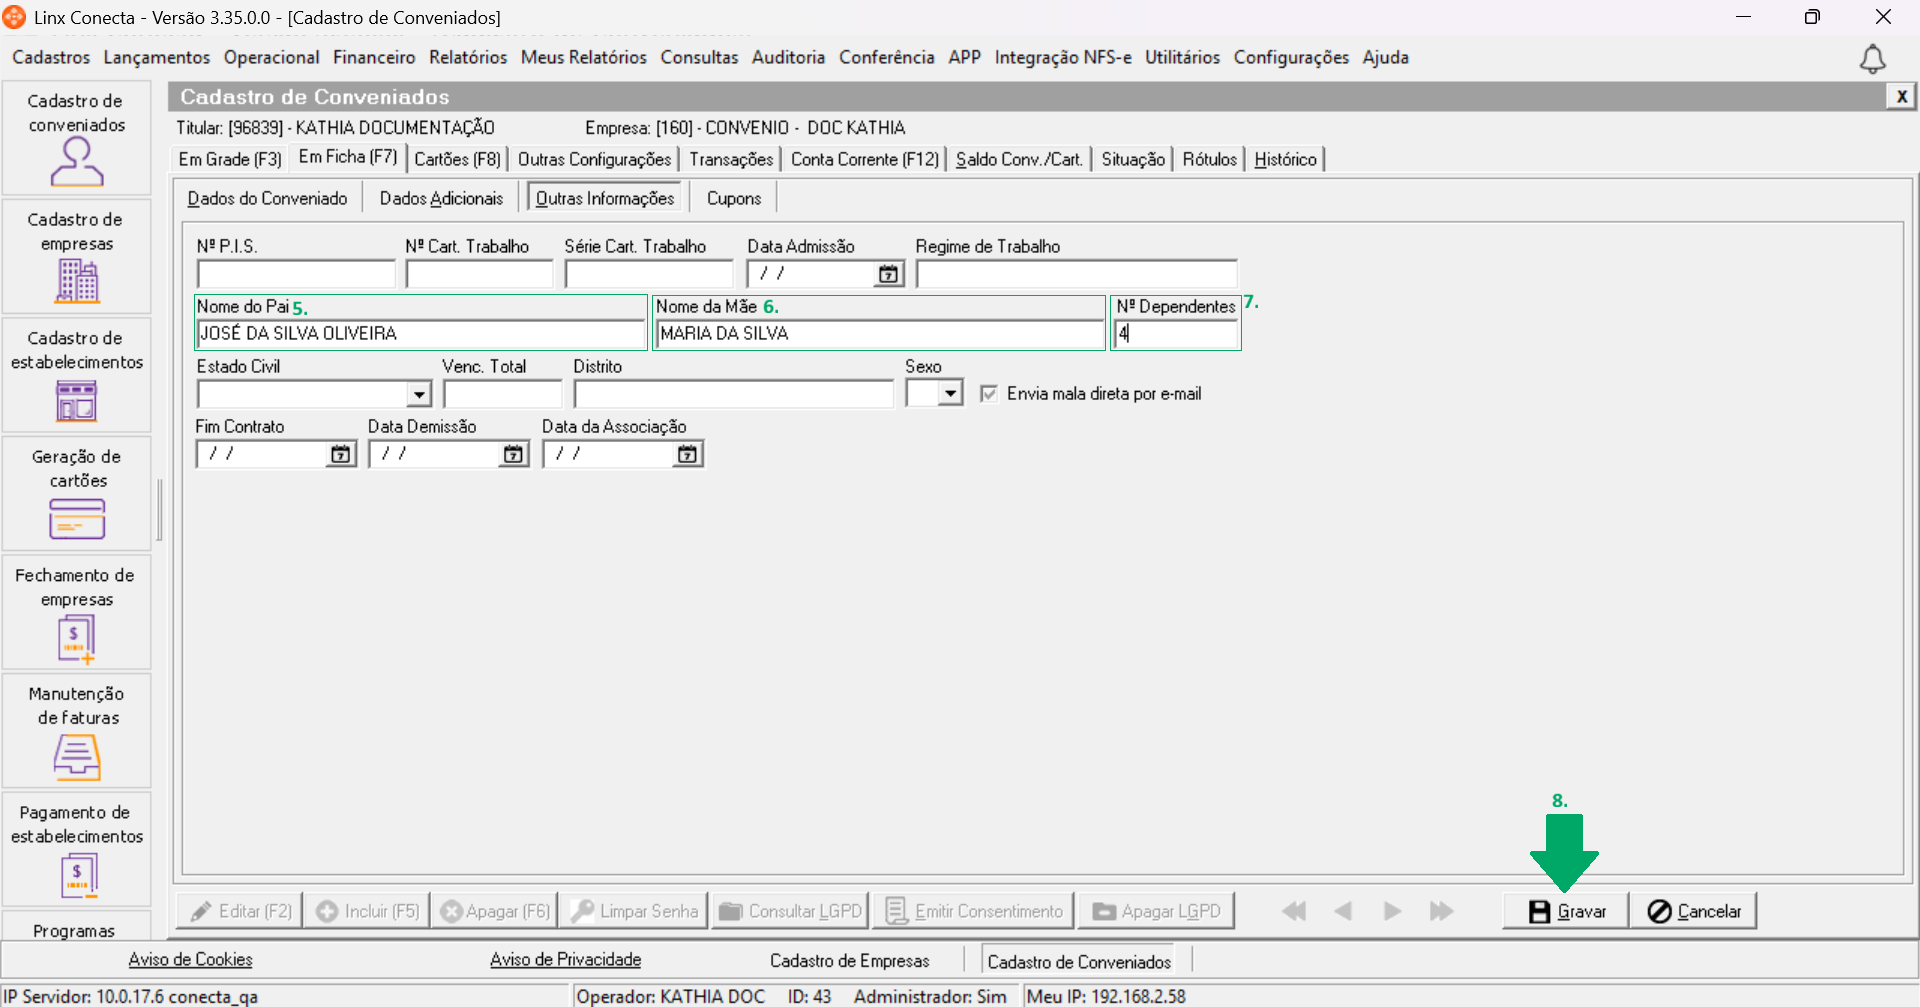Switch to the Em Grade (F3) tab
Screen dimensions: 1920x1007
pos(230,160)
